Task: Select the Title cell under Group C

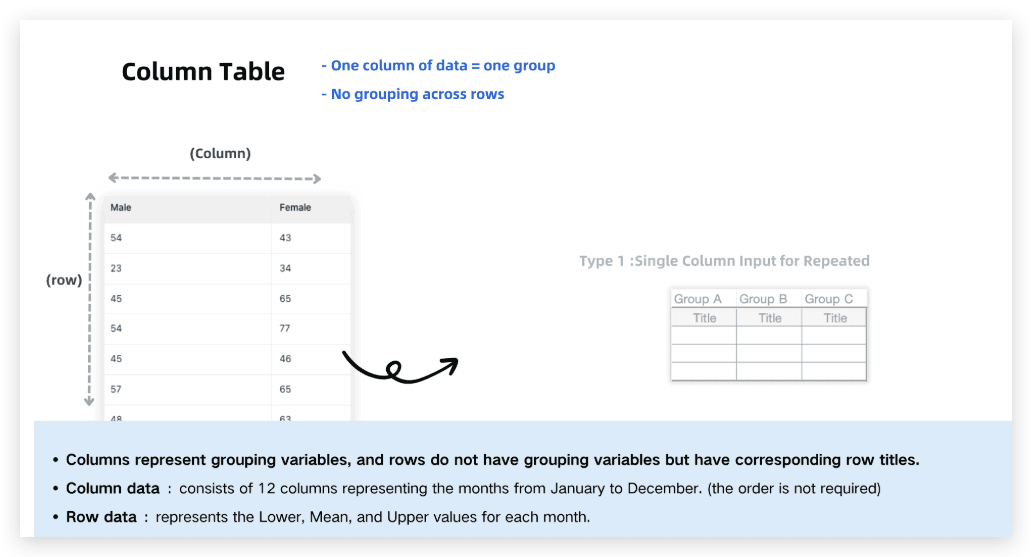Action: 834,318
